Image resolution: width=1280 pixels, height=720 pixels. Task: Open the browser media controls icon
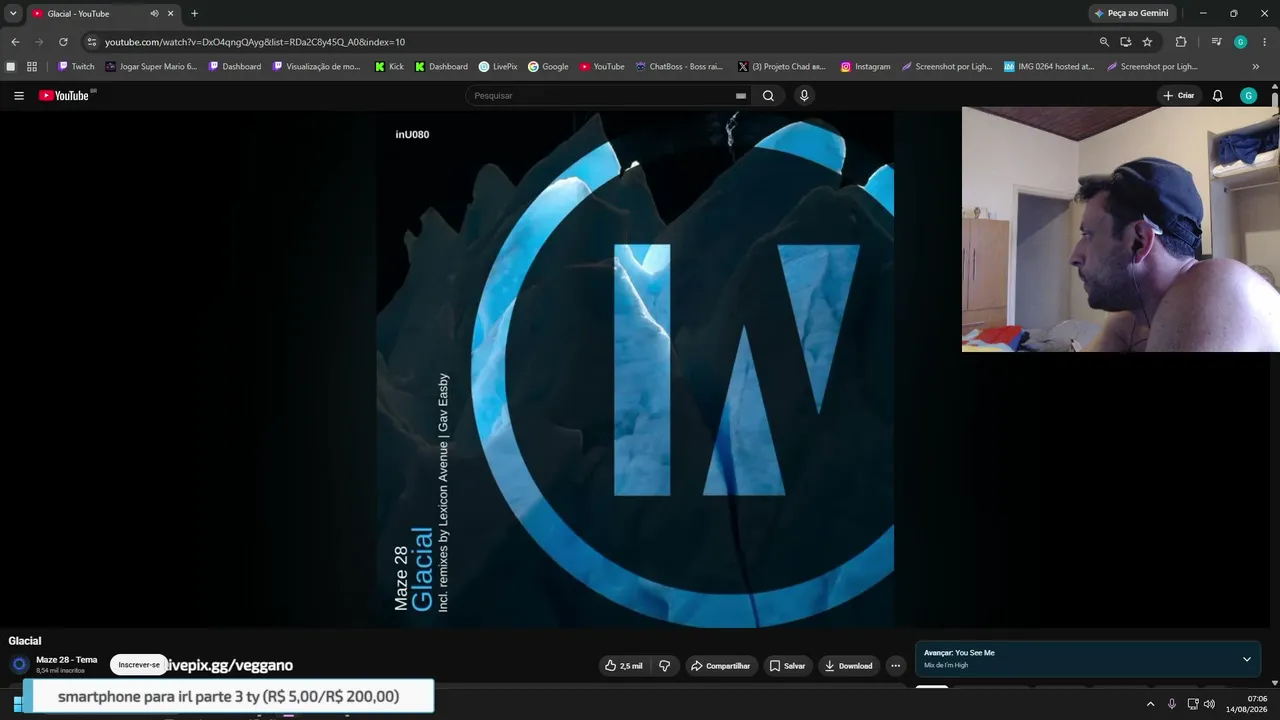(x=1216, y=42)
